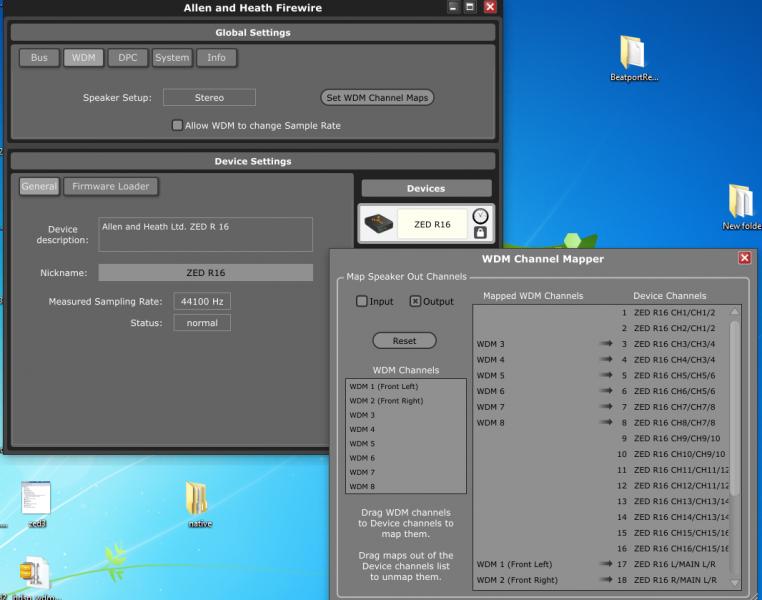Open the Firmware Loader tab
Viewport: 762px width, 600px height.
111,186
